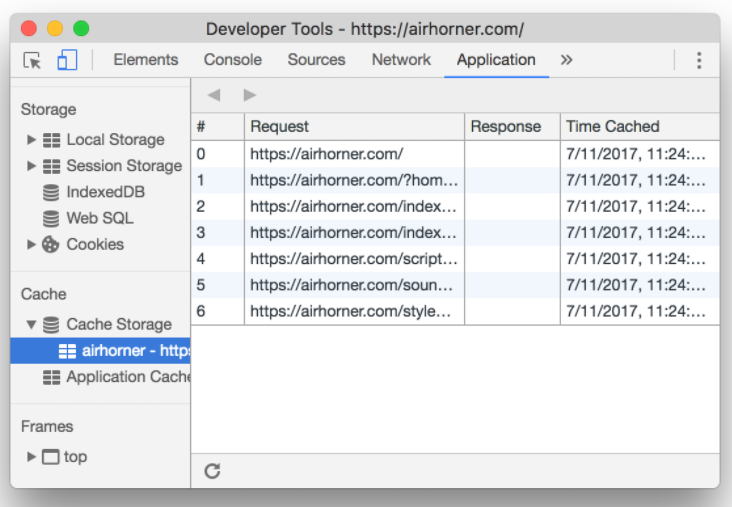Click the IndexedDB database icon
Viewport: 732px width, 507px height.
51,192
